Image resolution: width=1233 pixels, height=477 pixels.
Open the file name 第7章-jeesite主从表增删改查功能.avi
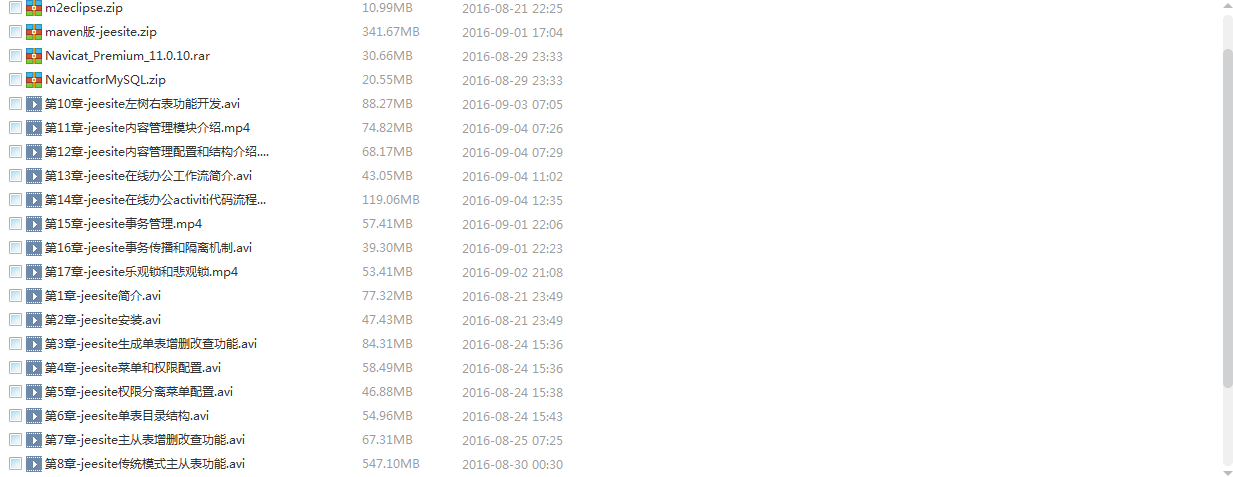click(x=145, y=440)
